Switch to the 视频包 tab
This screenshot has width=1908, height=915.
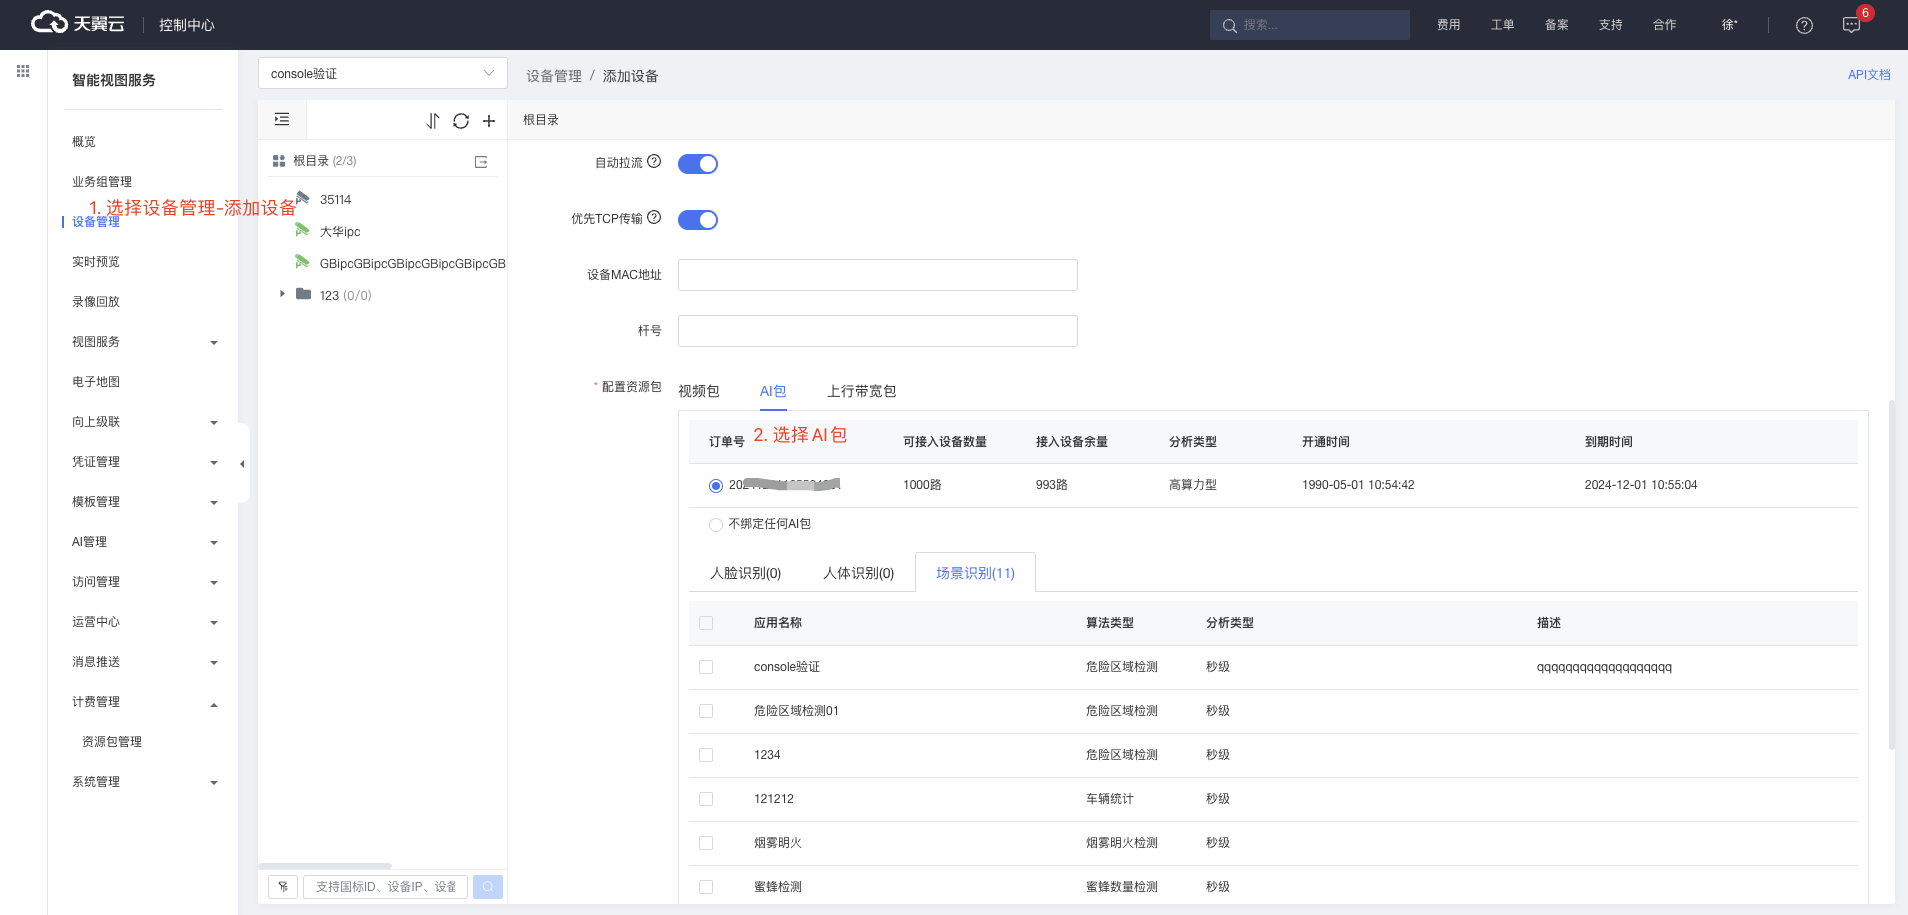(699, 391)
